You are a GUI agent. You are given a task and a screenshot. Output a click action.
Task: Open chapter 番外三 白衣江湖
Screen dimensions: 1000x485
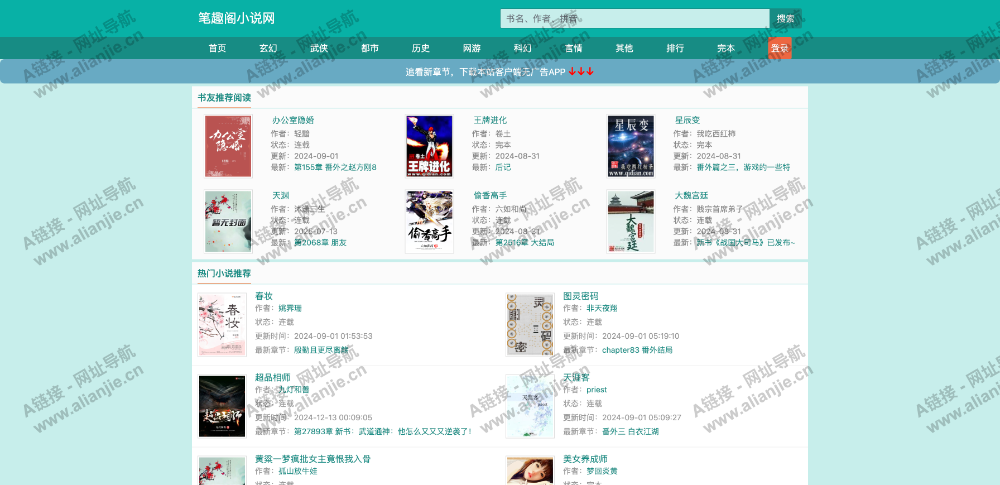(630, 431)
